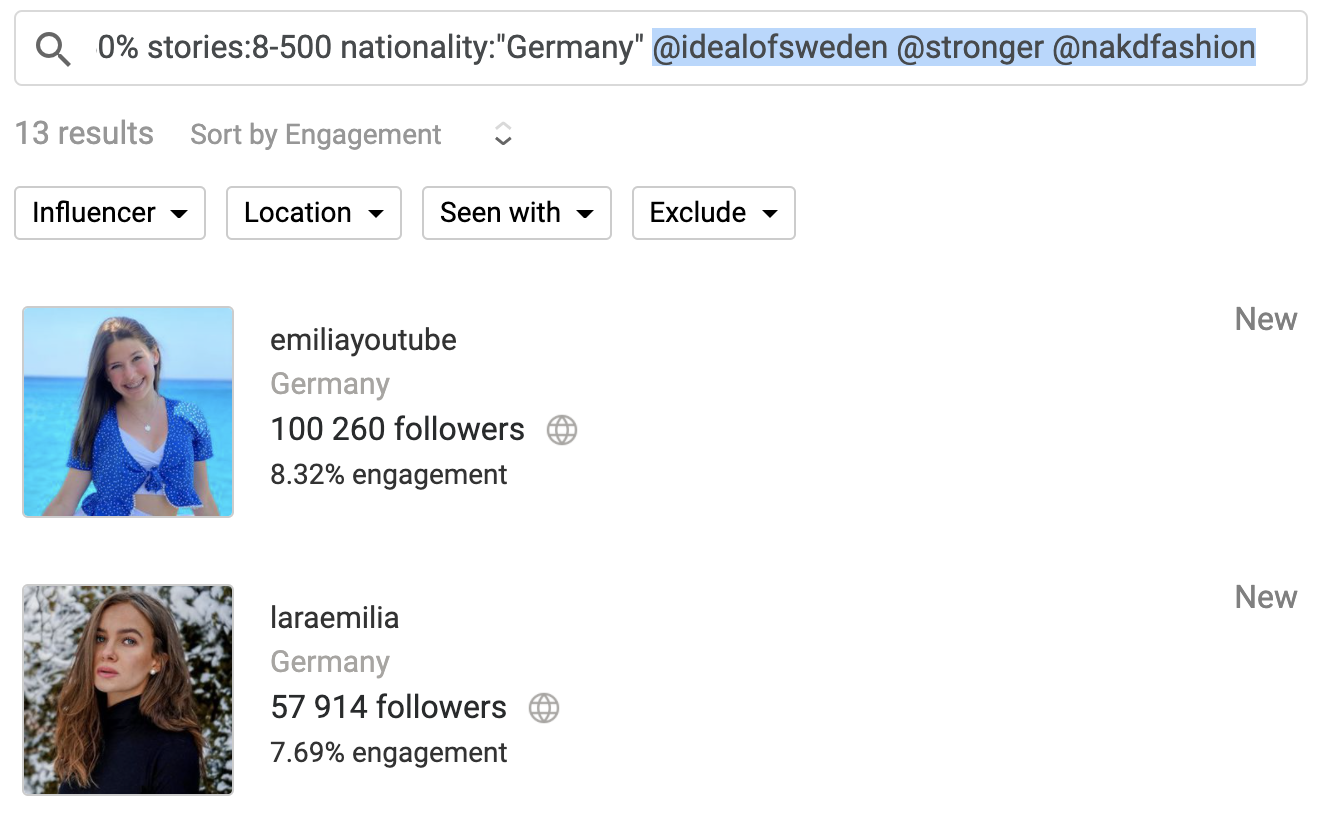The height and width of the screenshot is (820, 1328).
Task: Click the New badge for emiliayoutube
Action: [x=1266, y=320]
